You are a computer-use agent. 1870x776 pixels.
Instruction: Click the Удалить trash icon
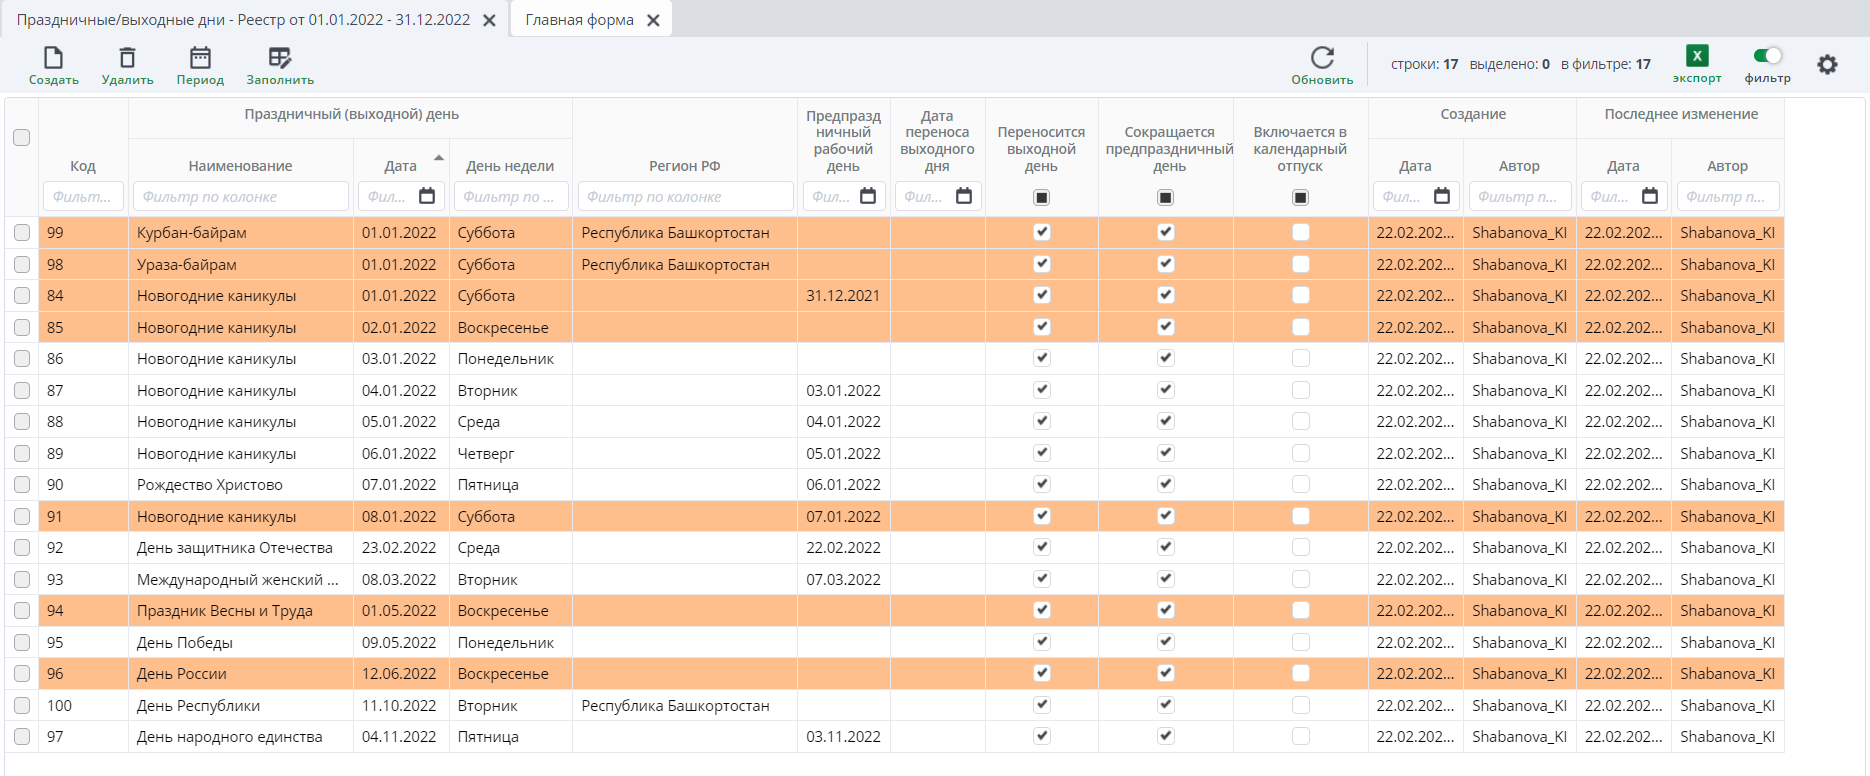point(127,59)
